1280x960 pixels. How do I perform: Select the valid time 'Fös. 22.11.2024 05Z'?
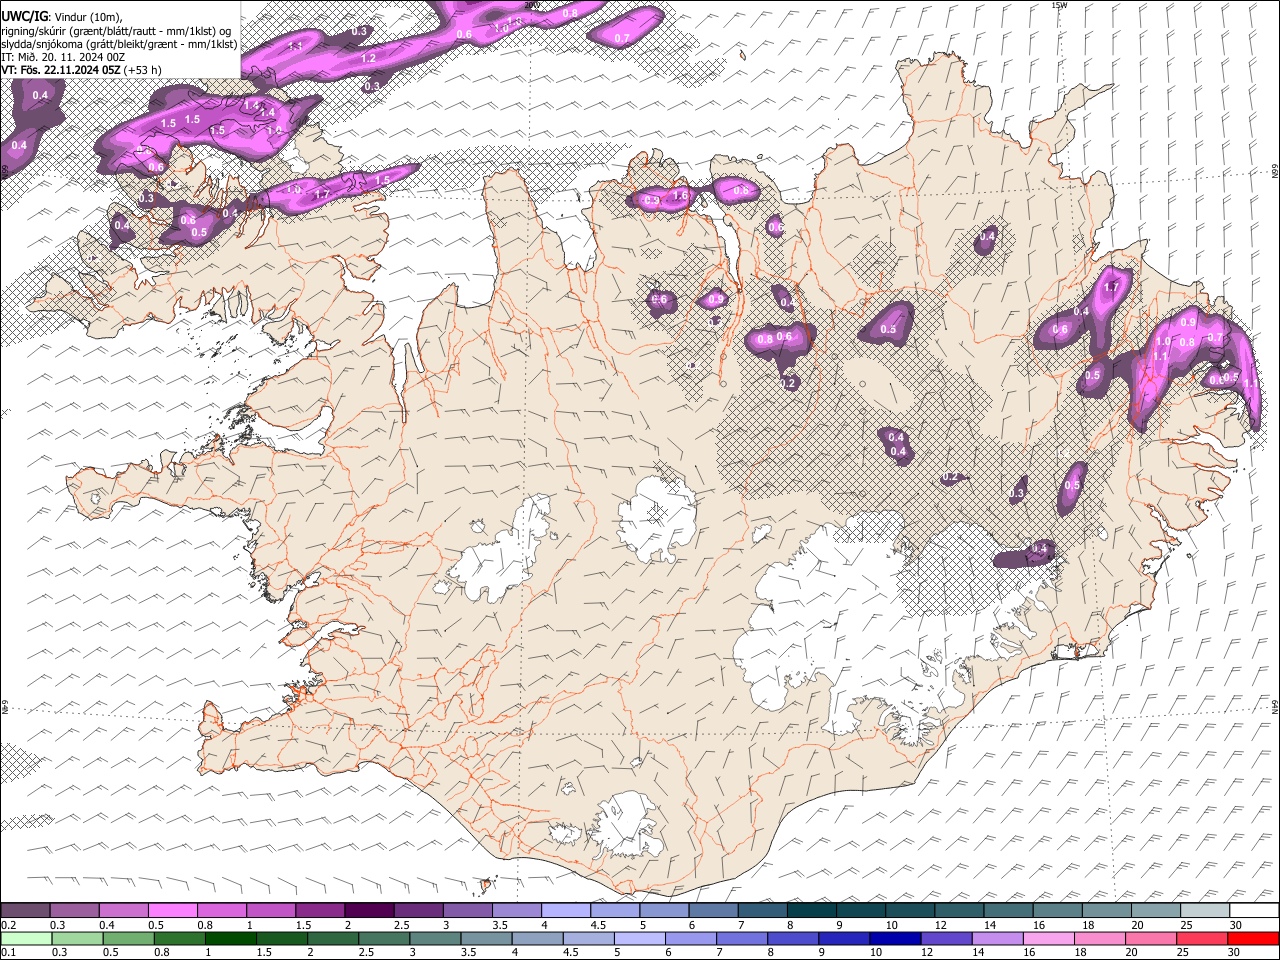(x=70, y=70)
